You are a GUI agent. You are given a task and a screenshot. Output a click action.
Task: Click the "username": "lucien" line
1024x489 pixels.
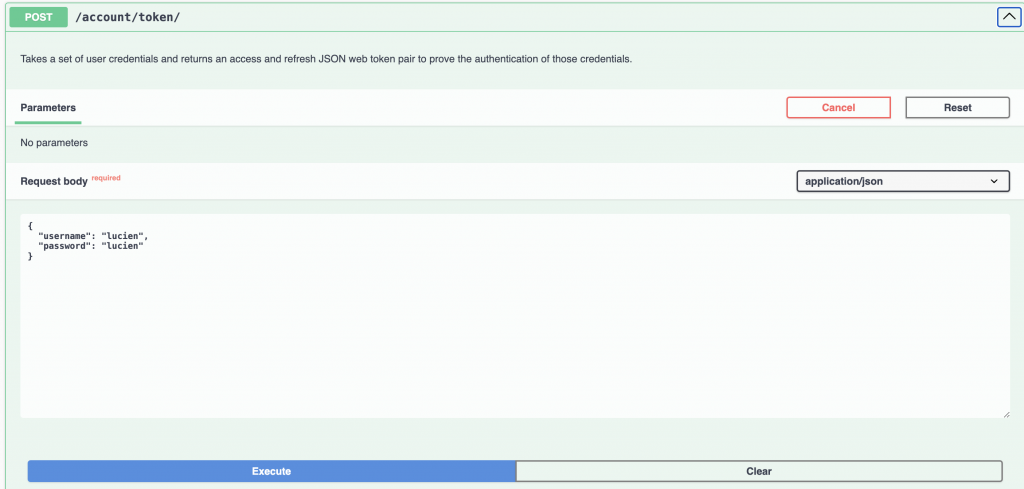pyautogui.click(x=93, y=236)
